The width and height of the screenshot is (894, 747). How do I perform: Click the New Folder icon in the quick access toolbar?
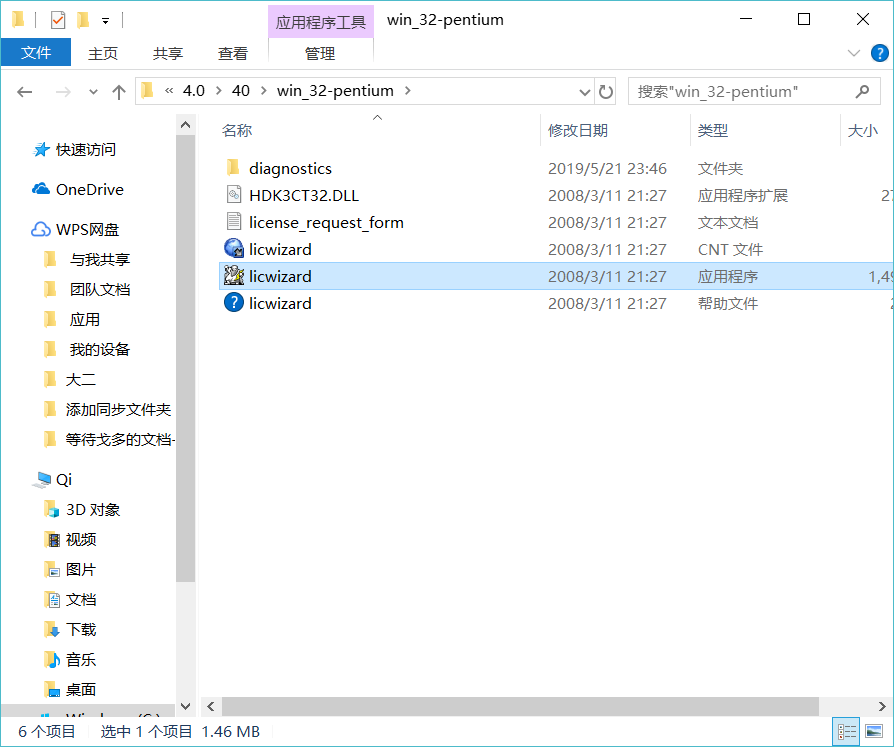[x=83, y=21]
